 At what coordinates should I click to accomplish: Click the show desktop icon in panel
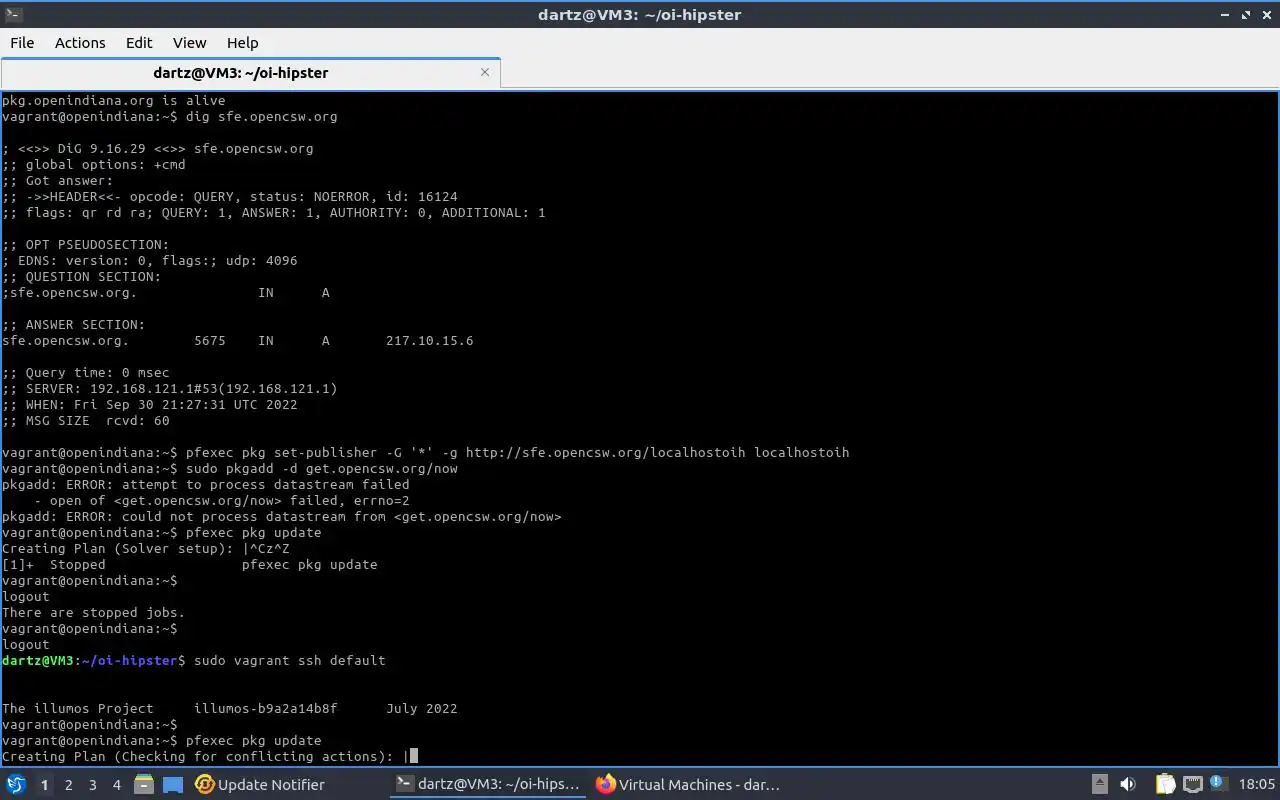pyautogui.click(x=173, y=785)
